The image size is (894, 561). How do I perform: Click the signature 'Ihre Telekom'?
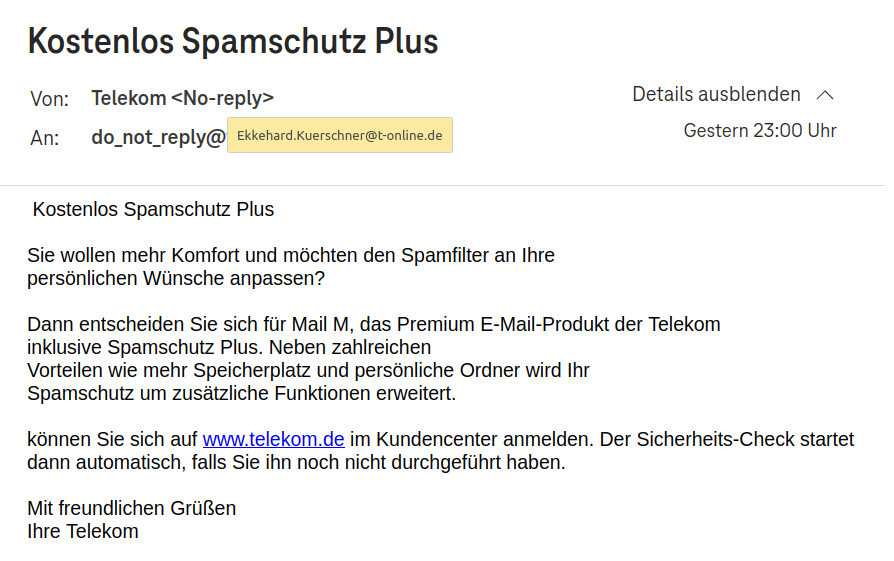click(x=83, y=531)
